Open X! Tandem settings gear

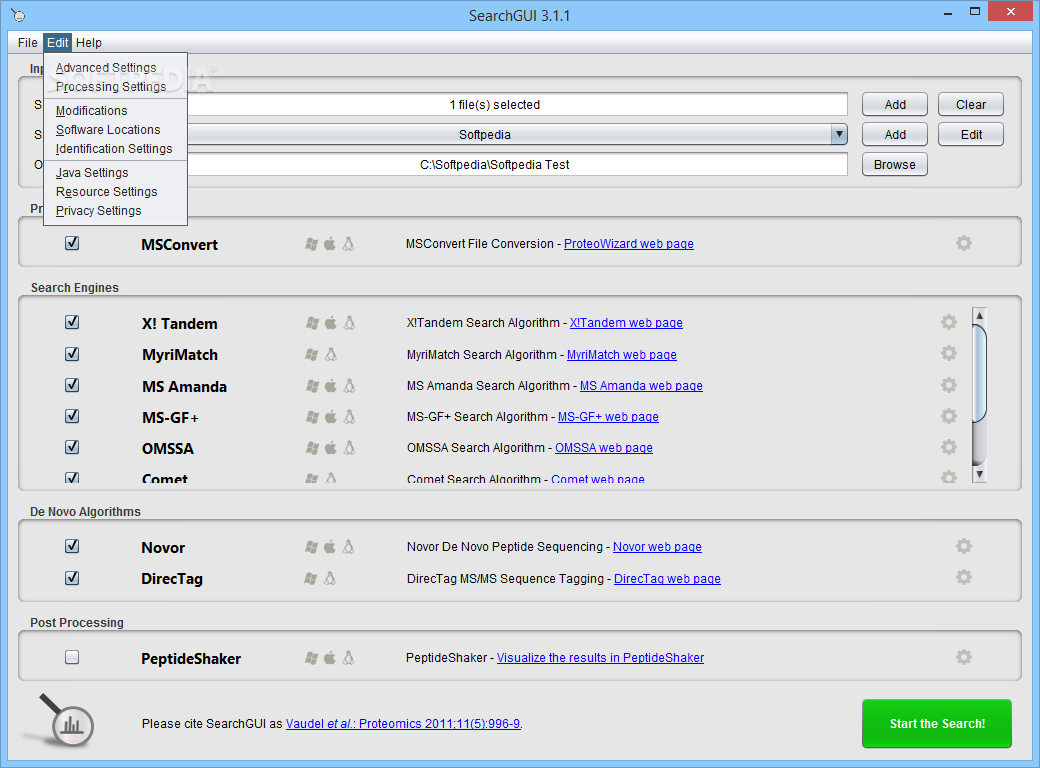click(949, 322)
